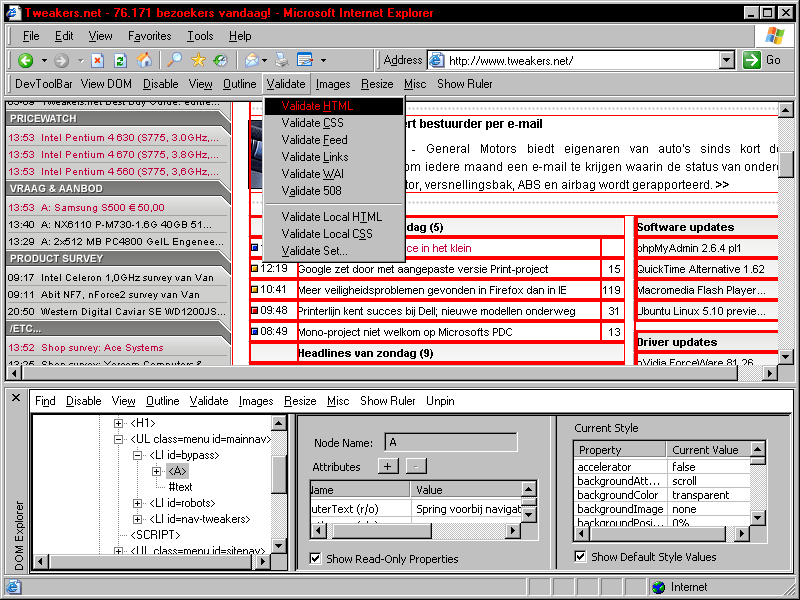Select Validate HTML menu entry
The width and height of the screenshot is (800, 600).
coord(334,106)
